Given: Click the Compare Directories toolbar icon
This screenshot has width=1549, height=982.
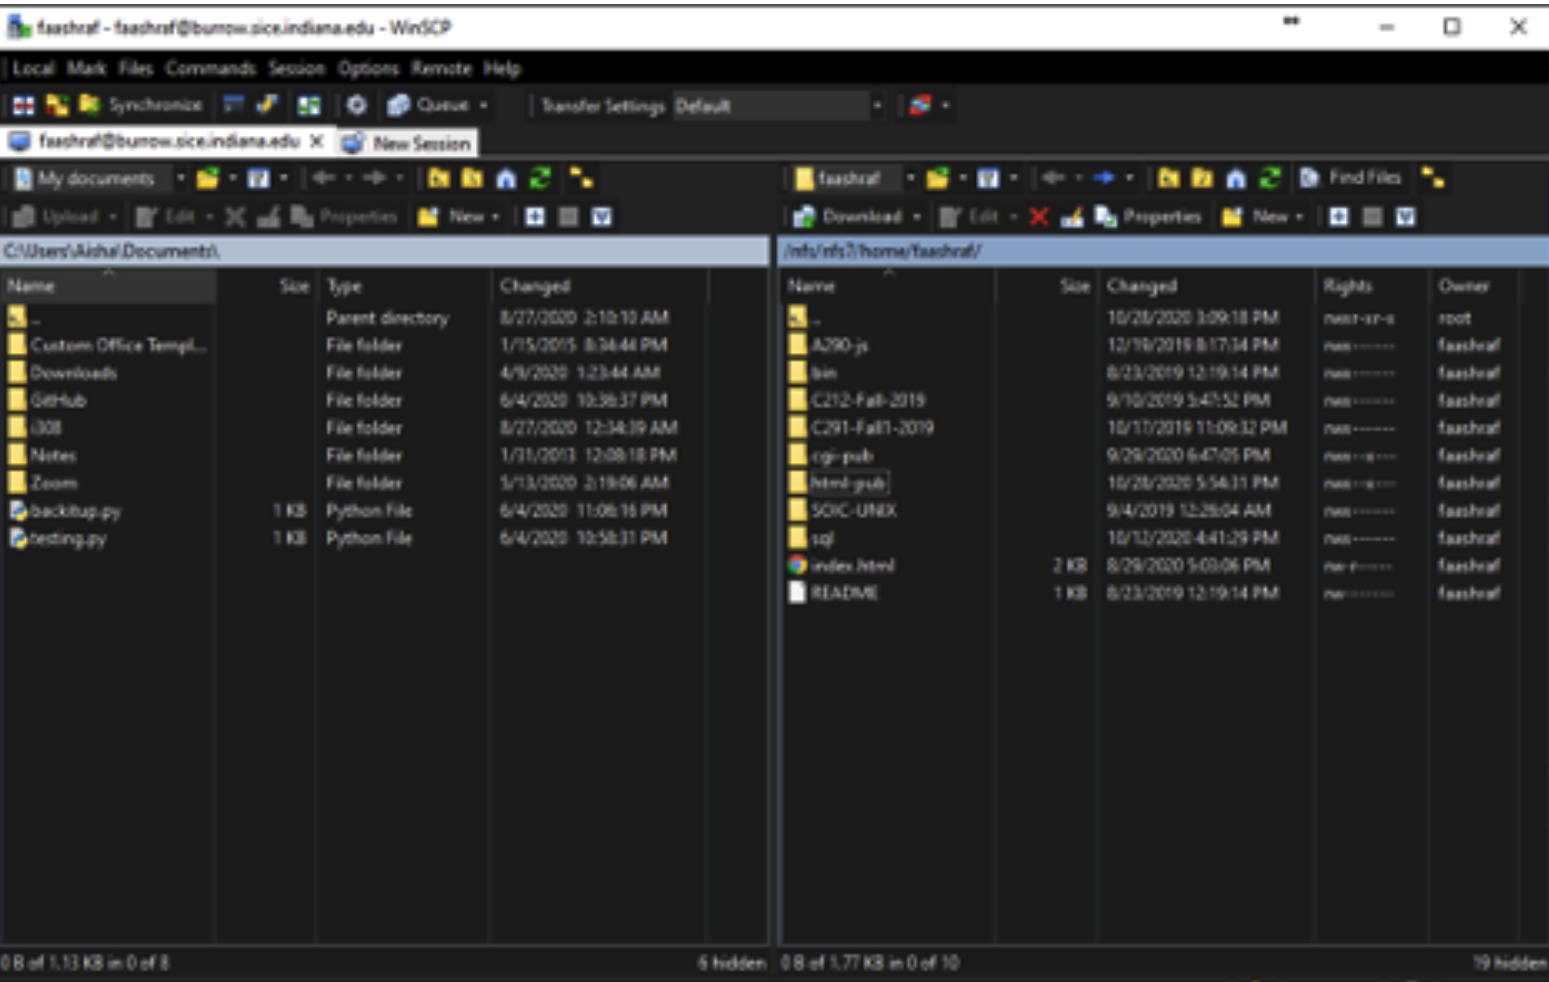Looking at the screenshot, I should click(23, 105).
